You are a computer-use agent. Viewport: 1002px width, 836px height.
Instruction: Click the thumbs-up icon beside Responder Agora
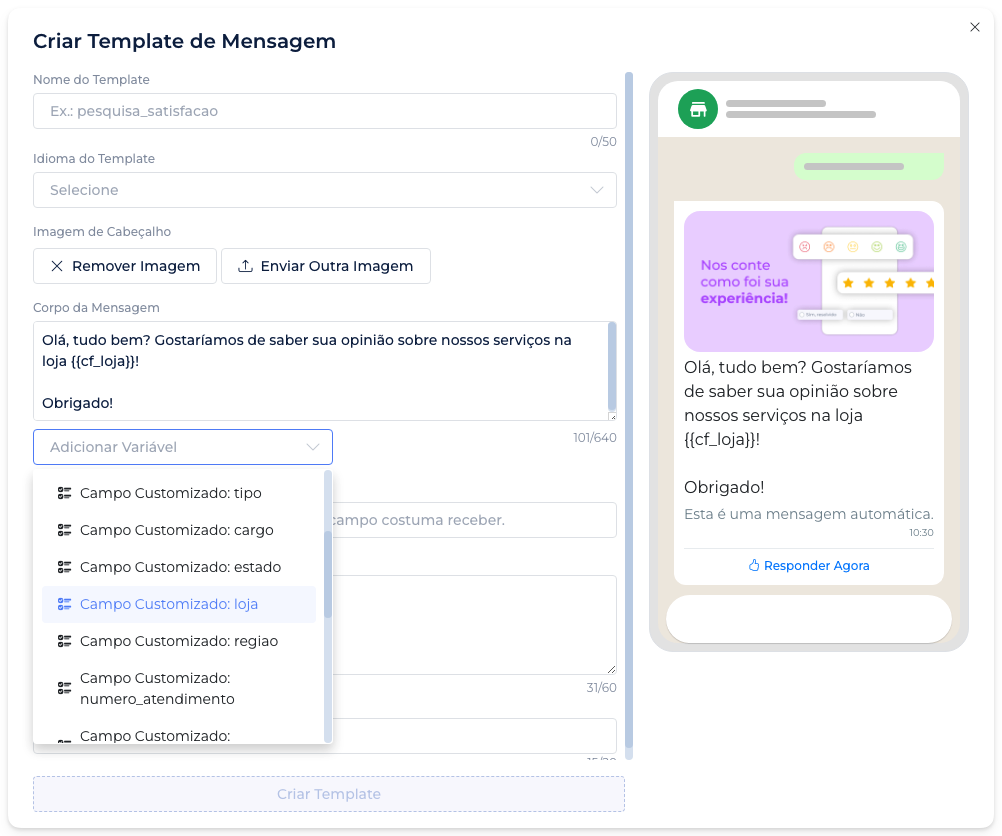click(x=754, y=566)
